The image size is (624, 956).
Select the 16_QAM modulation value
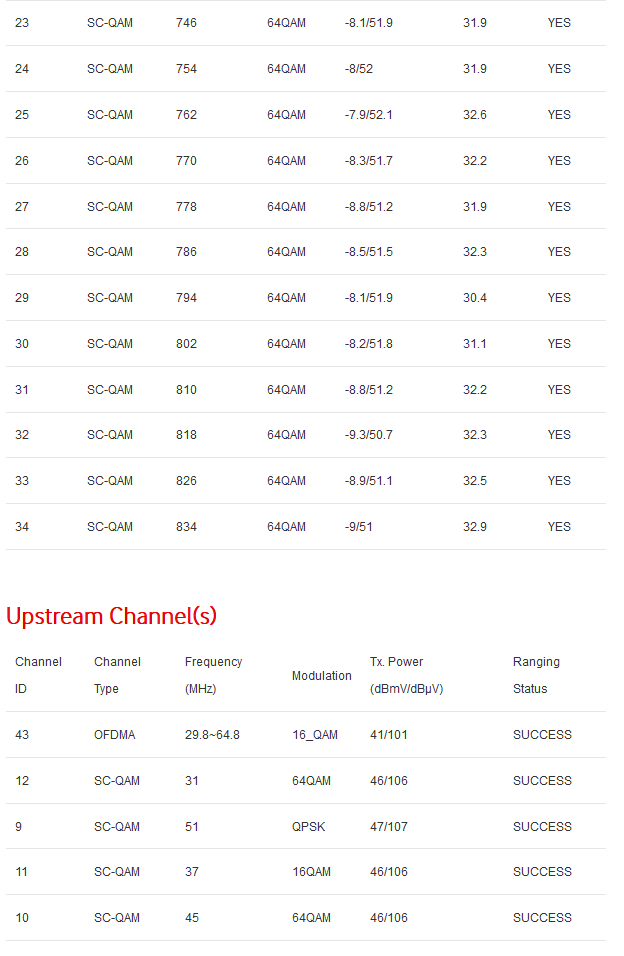(x=315, y=735)
